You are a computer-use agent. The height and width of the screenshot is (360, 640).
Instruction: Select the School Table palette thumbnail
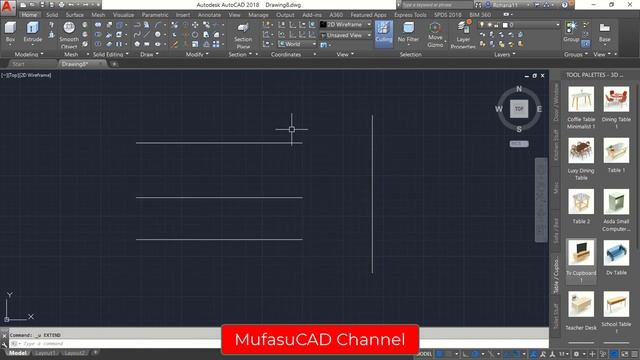pos(616,304)
